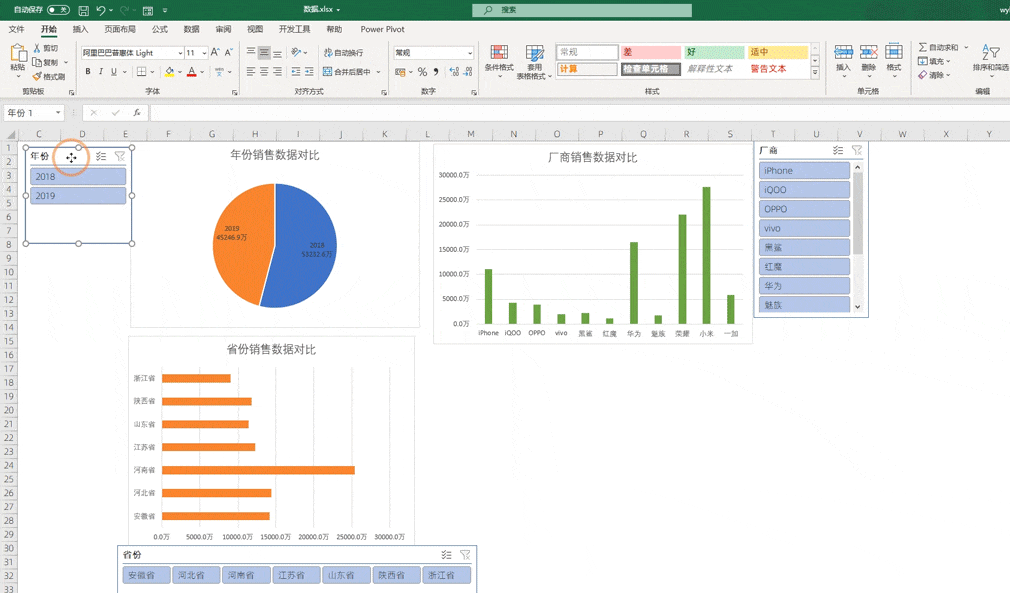Open the Name Box dropdown arrow
This screenshot has height=593, width=1010.
[x=58, y=113]
